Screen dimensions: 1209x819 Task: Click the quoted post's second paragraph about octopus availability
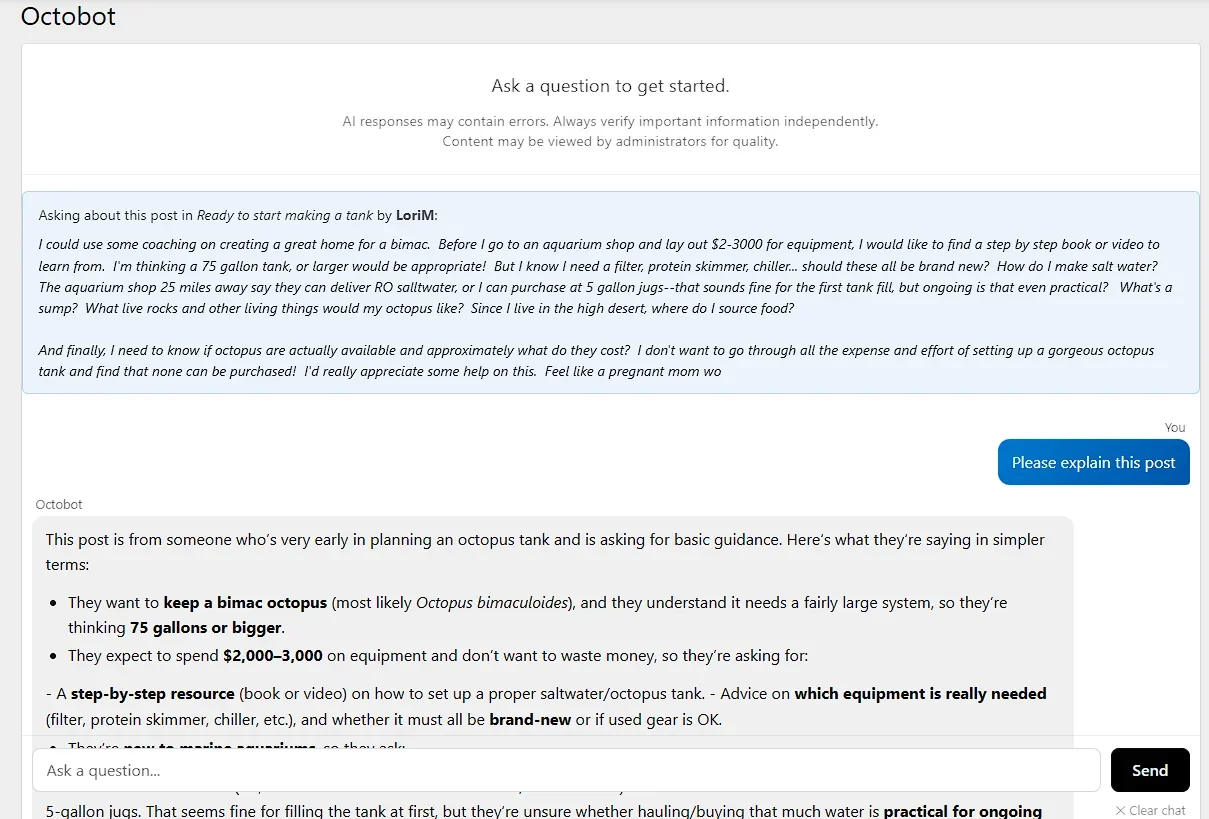coord(596,361)
